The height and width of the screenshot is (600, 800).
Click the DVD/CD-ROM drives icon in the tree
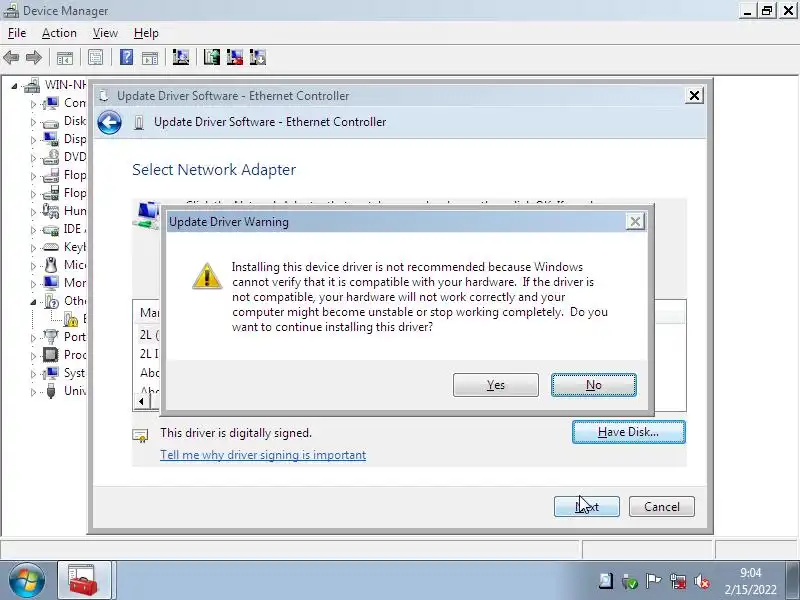[51, 157]
